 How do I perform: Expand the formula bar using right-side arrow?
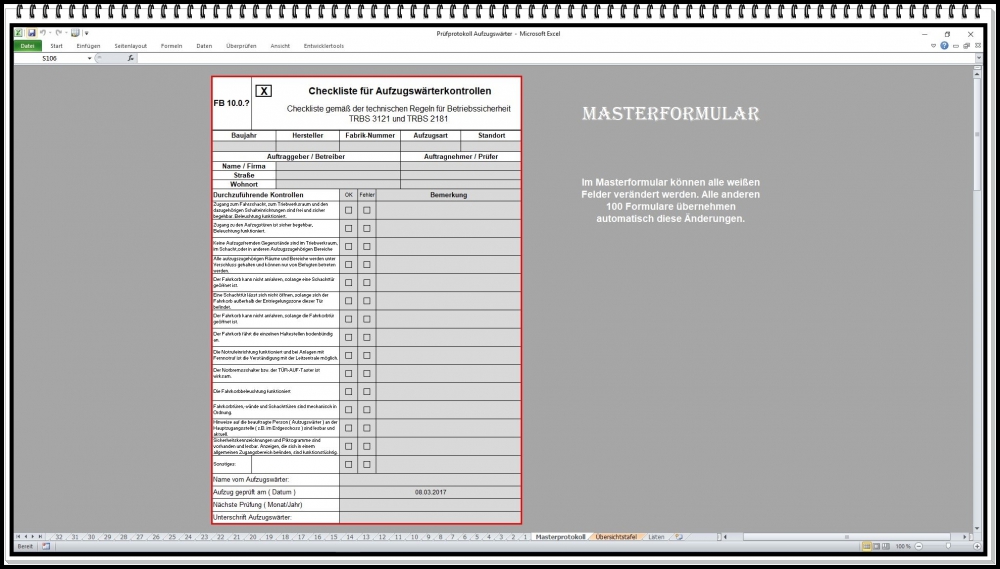pos(979,58)
